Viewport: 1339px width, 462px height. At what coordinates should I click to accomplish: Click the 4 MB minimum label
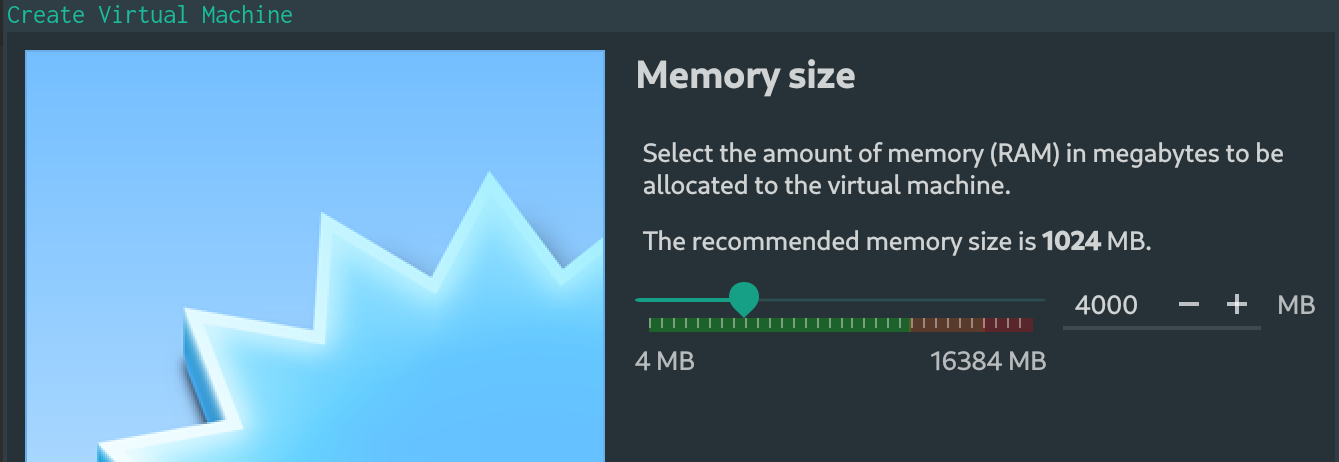pyautogui.click(x=665, y=361)
